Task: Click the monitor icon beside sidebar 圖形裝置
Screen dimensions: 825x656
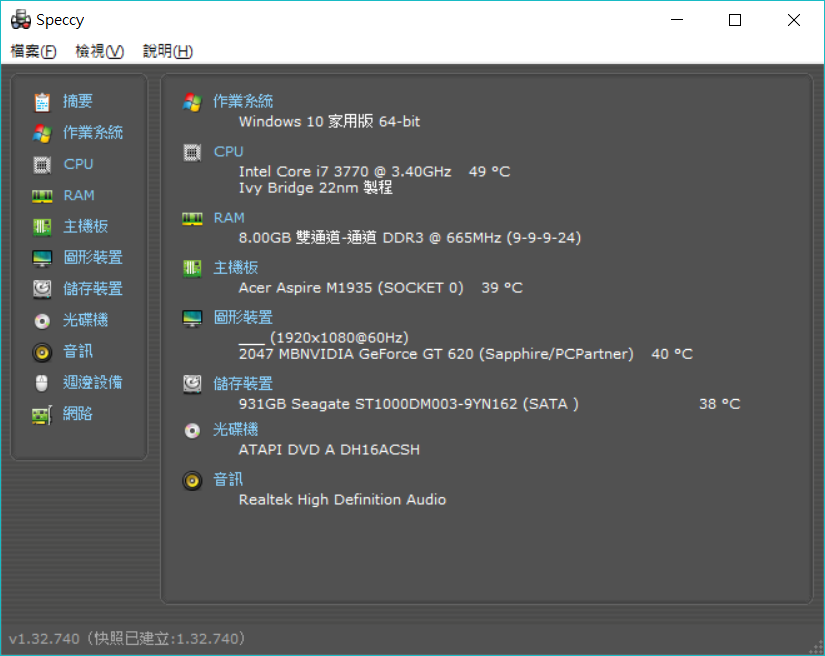Action: point(42,258)
